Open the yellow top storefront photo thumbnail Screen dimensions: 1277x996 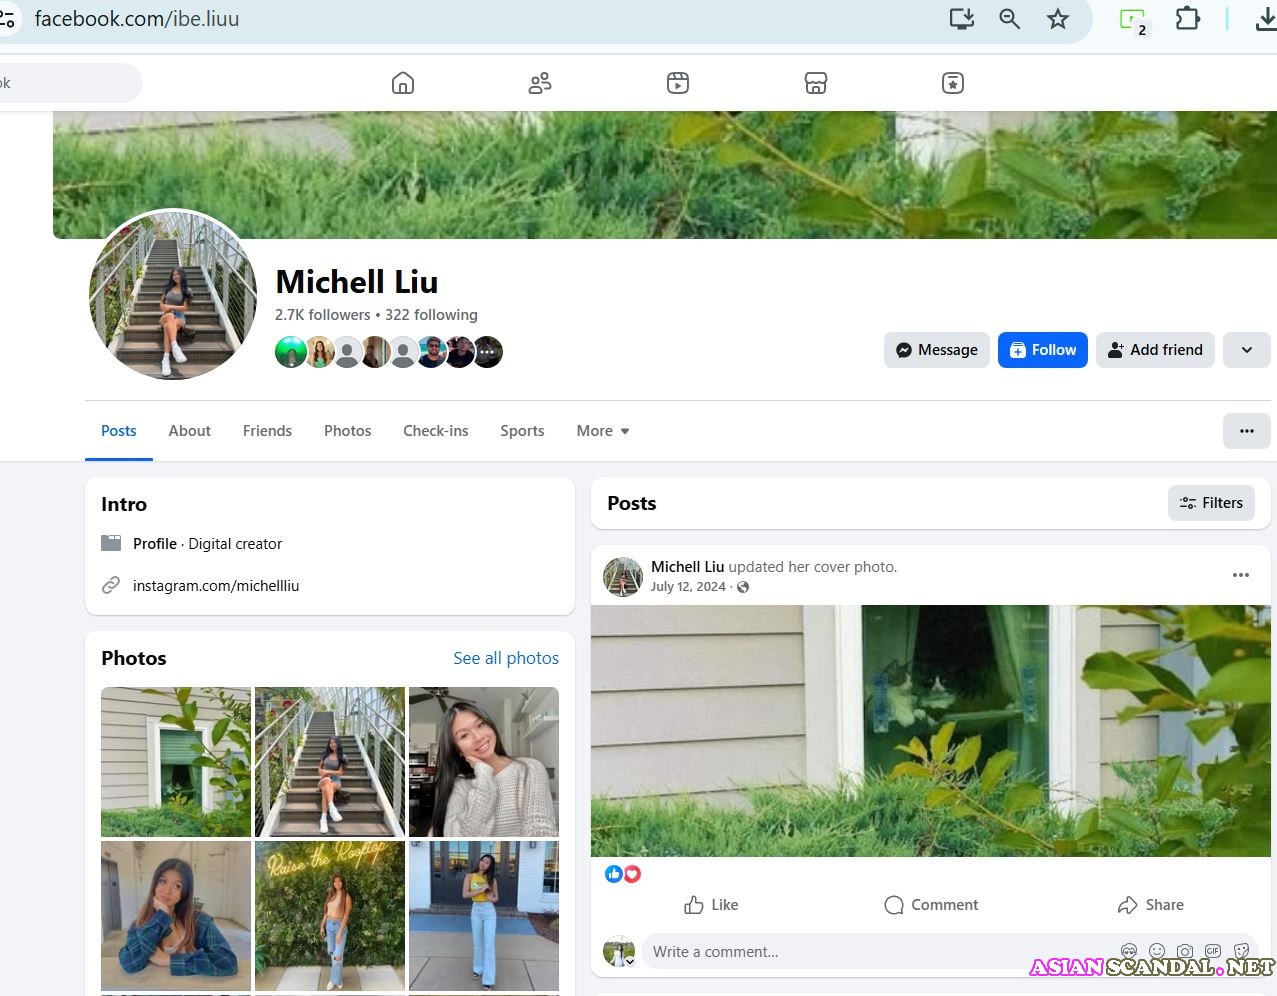point(484,916)
